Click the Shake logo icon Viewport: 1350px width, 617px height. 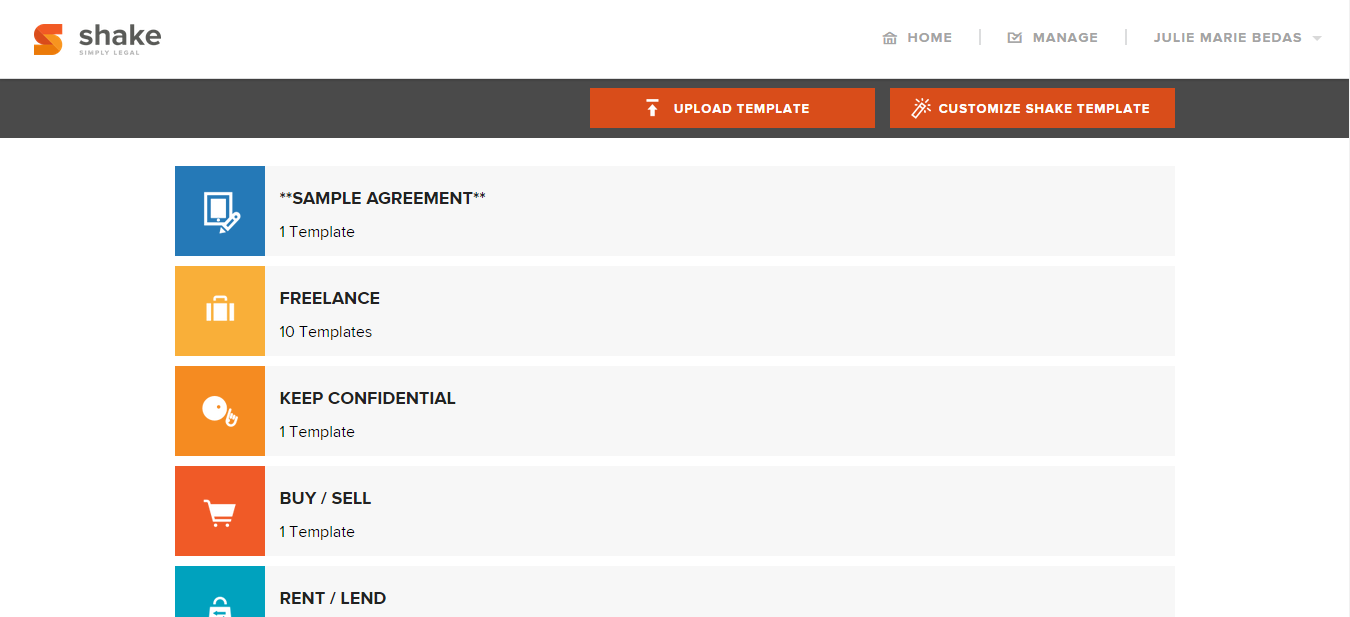(x=48, y=39)
